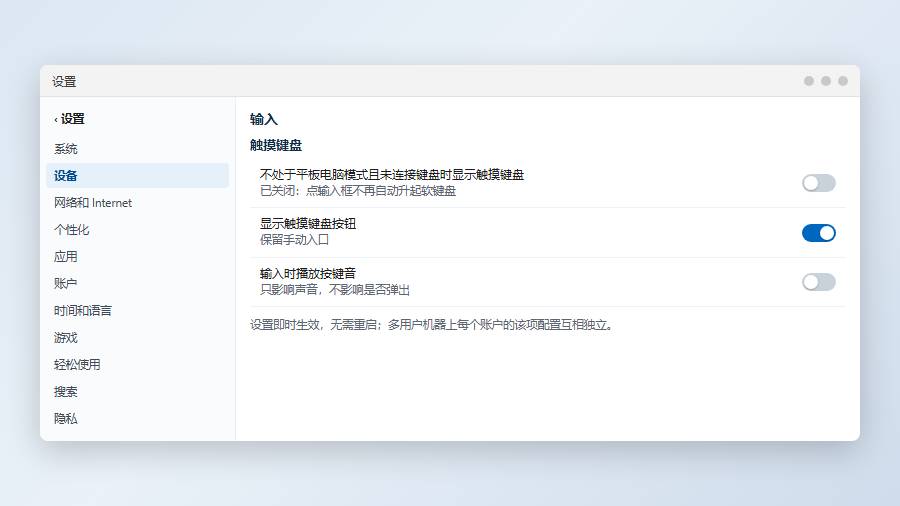
Task: Select 设备 in the sidebar
Action: click(138, 176)
